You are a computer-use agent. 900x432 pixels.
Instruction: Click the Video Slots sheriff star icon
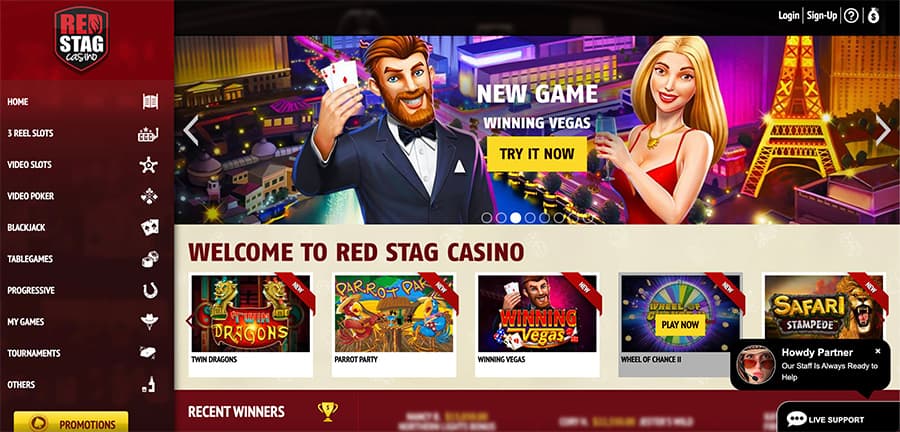click(x=148, y=165)
